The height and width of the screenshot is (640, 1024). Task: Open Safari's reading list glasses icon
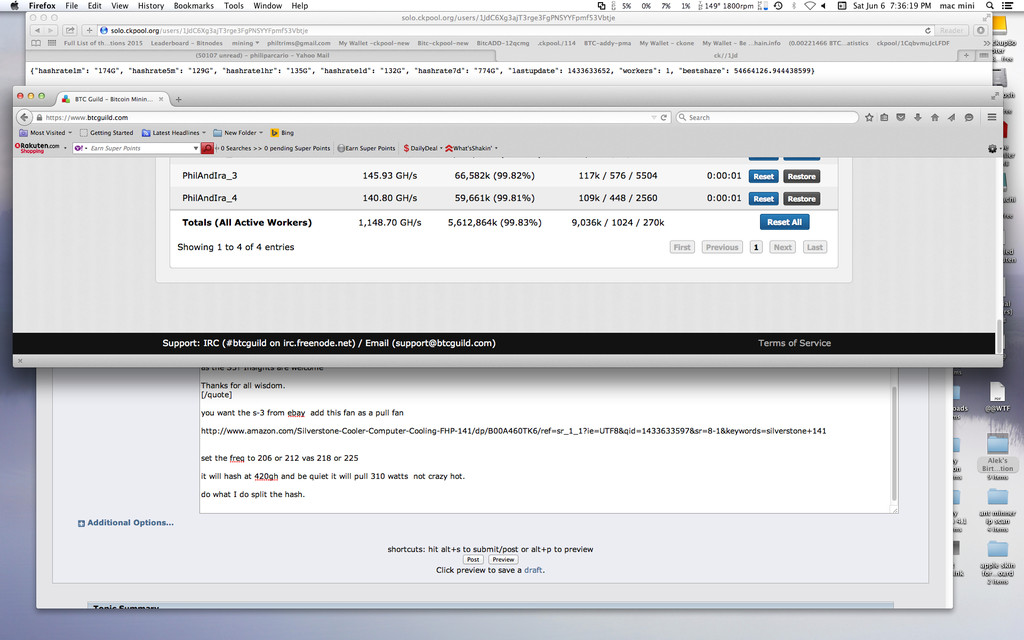click(x=36, y=43)
